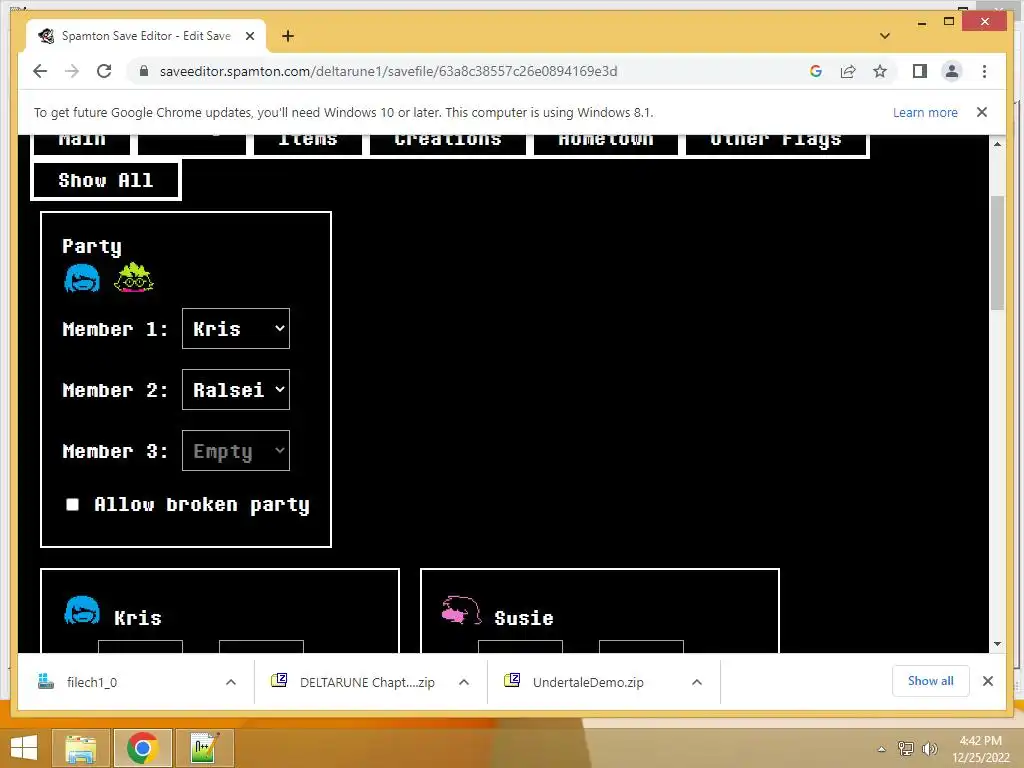Open Member 1 dropdown showing Kris
Image resolution: width=1024 pixels, height=768 pixels.
(236, 328)
